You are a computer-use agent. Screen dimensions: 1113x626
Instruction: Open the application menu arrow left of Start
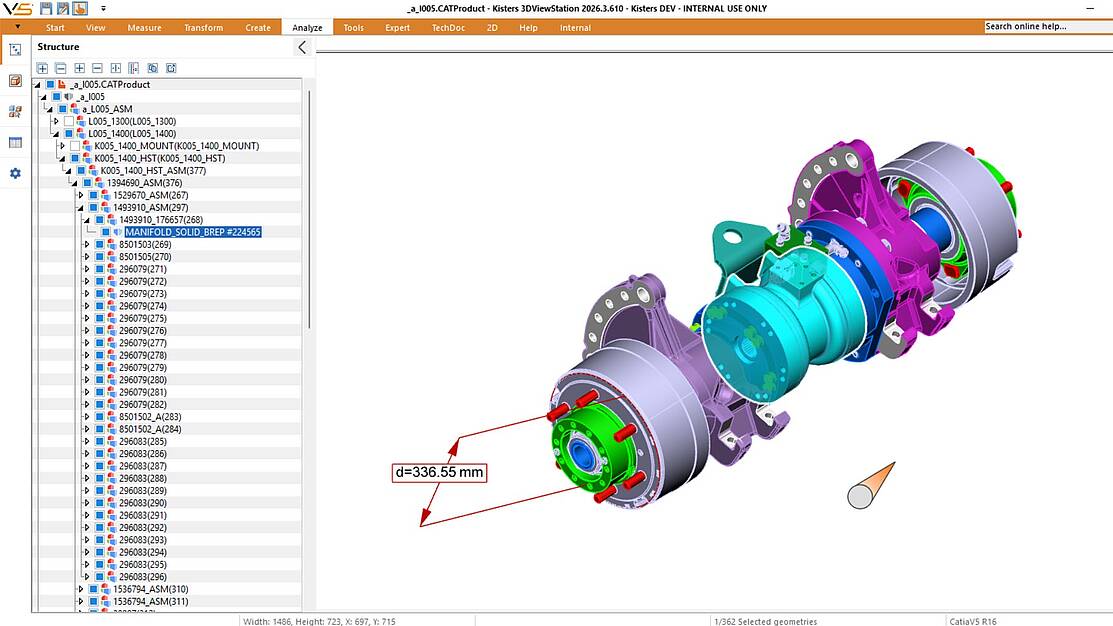point(17,27)
